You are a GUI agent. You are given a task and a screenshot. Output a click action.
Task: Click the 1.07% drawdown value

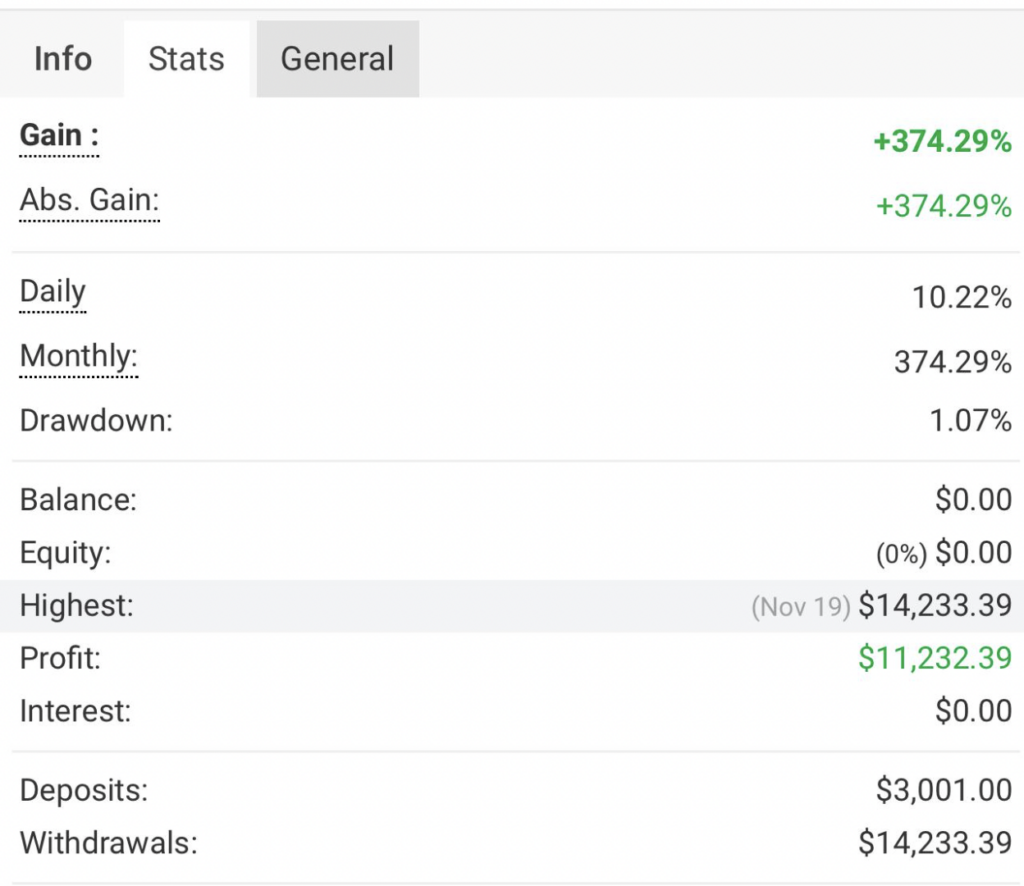point(970,420)
